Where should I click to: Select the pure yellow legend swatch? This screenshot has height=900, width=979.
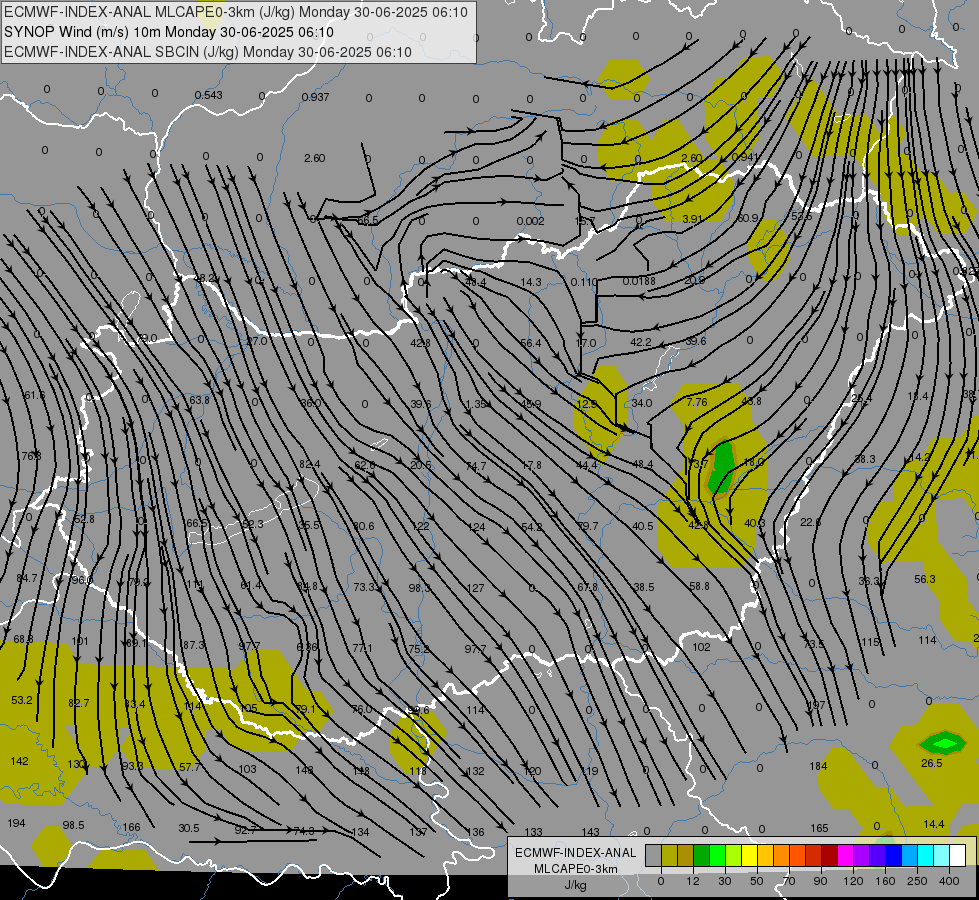tap(750, 855)
